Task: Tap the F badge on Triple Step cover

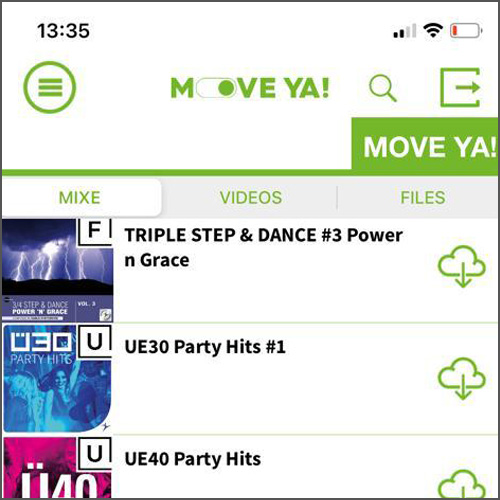Action: pyautogui.click(x=95, y=232)
